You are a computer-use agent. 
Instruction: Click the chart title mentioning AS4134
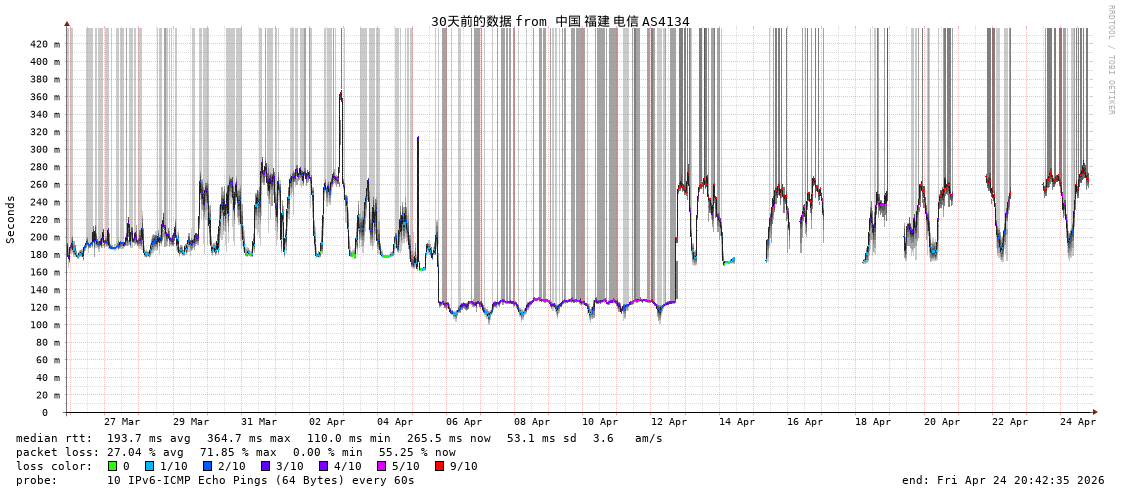click(560, 21)
